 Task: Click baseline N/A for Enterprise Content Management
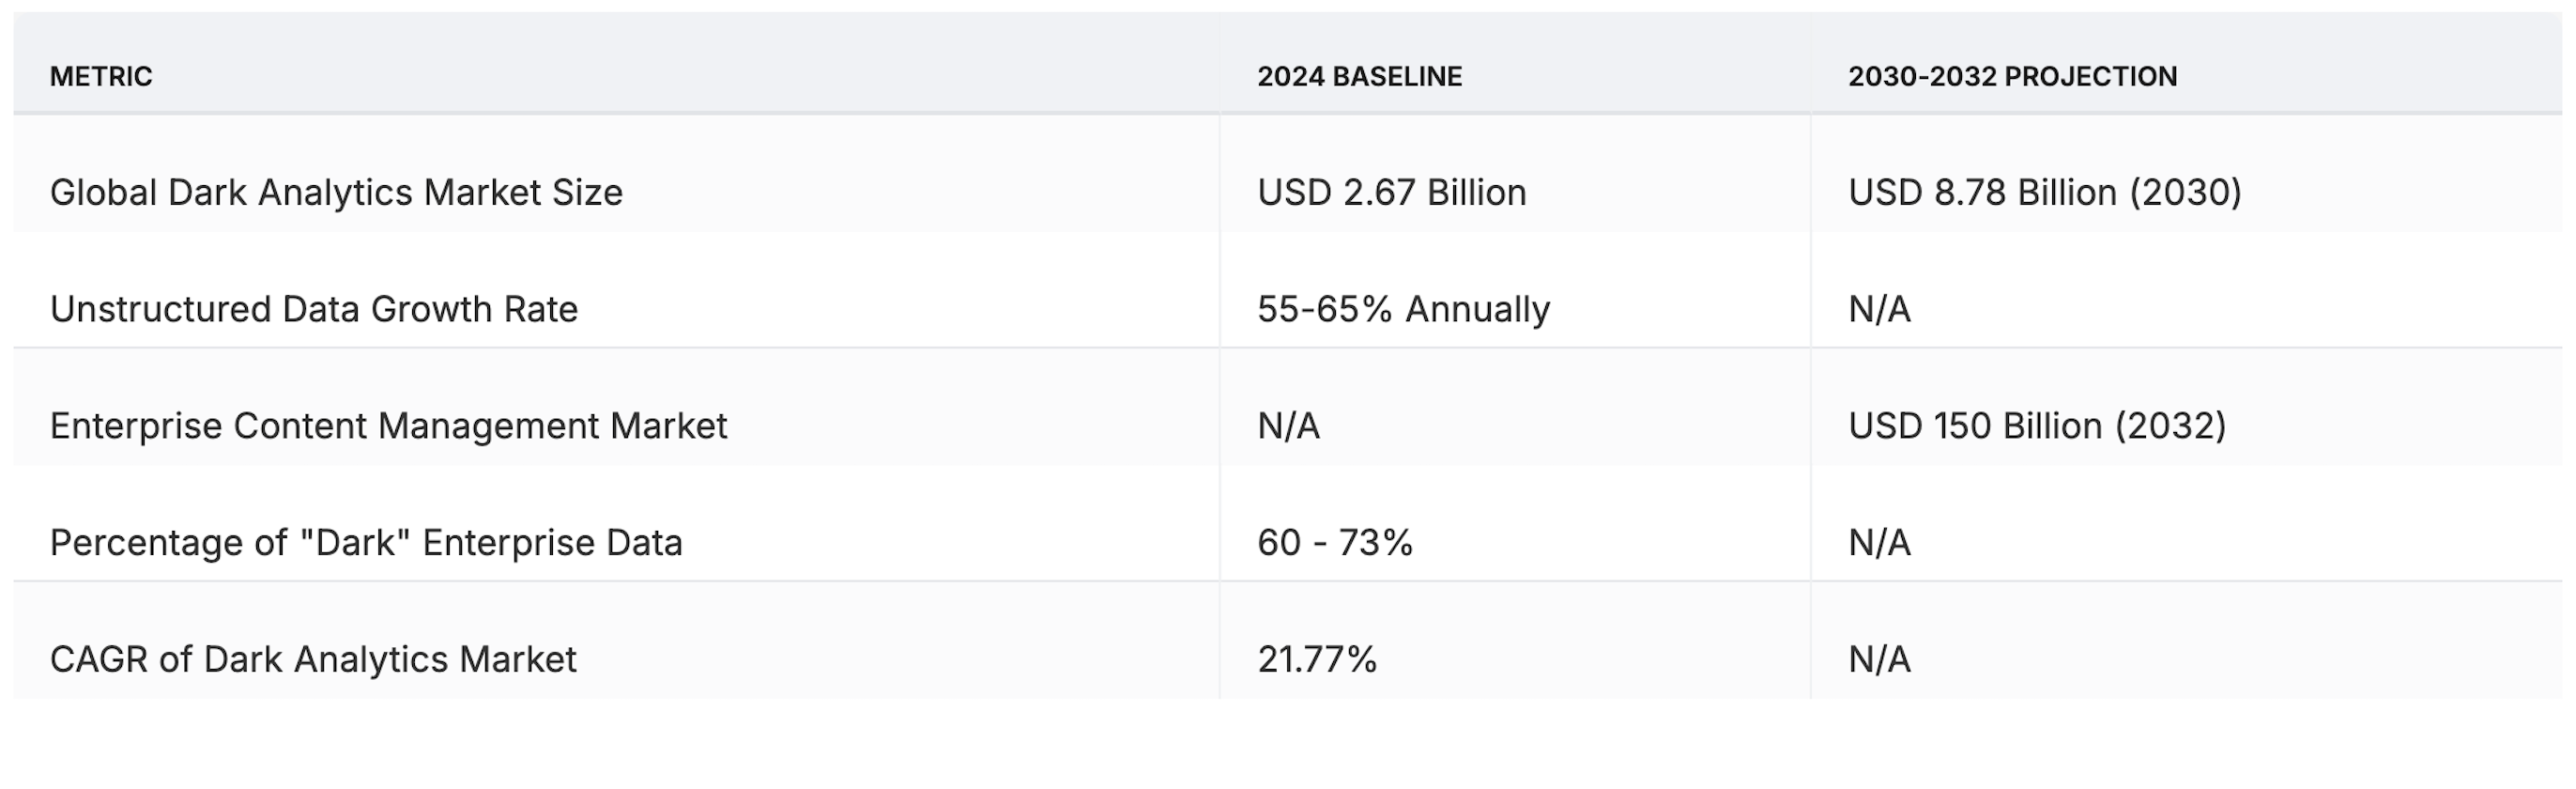(x=1288, y=426)
